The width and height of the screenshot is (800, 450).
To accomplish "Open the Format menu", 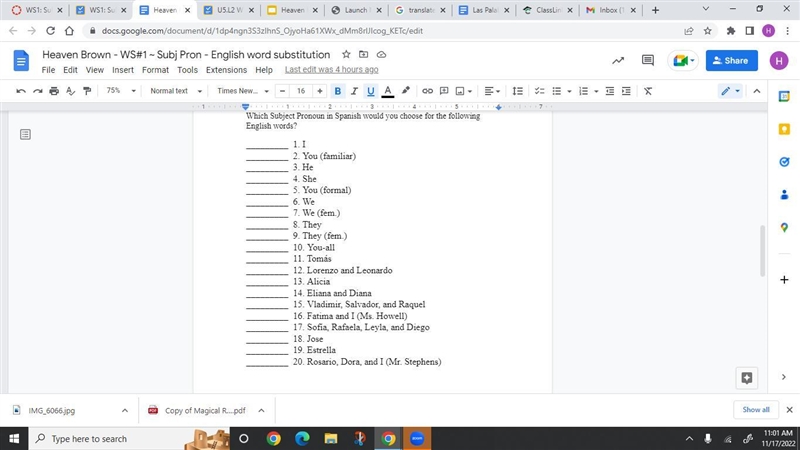I will click(x=155, y=70).
